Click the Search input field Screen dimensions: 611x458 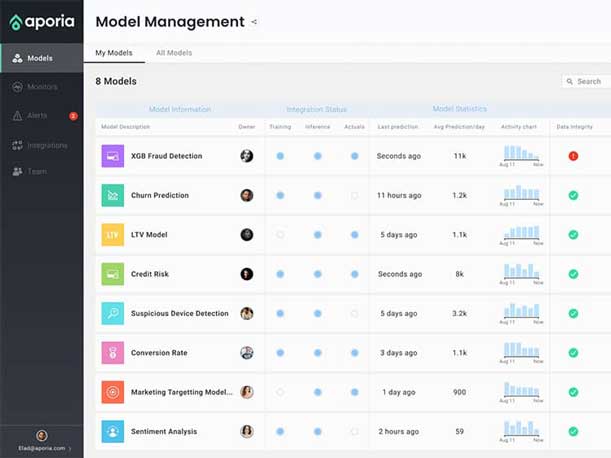[x=587, y=82]
